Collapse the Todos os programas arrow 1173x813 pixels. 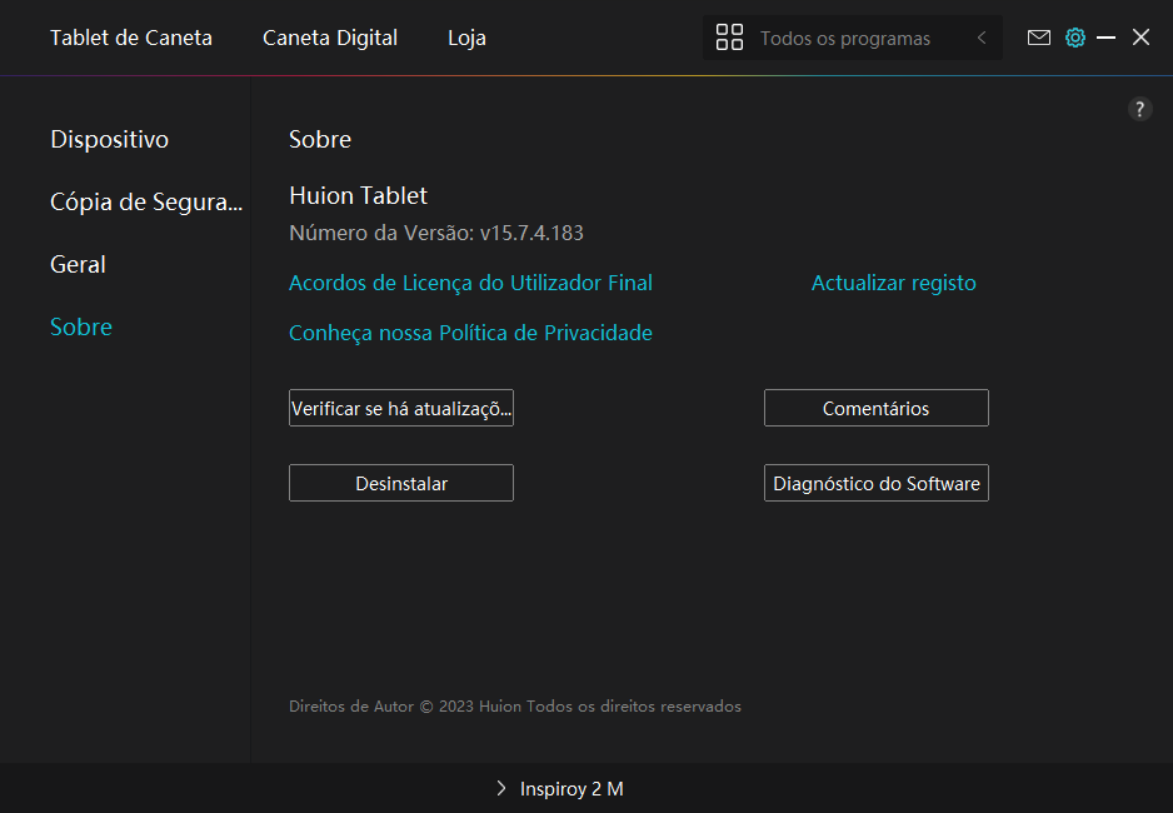click(x=981, y=38)
